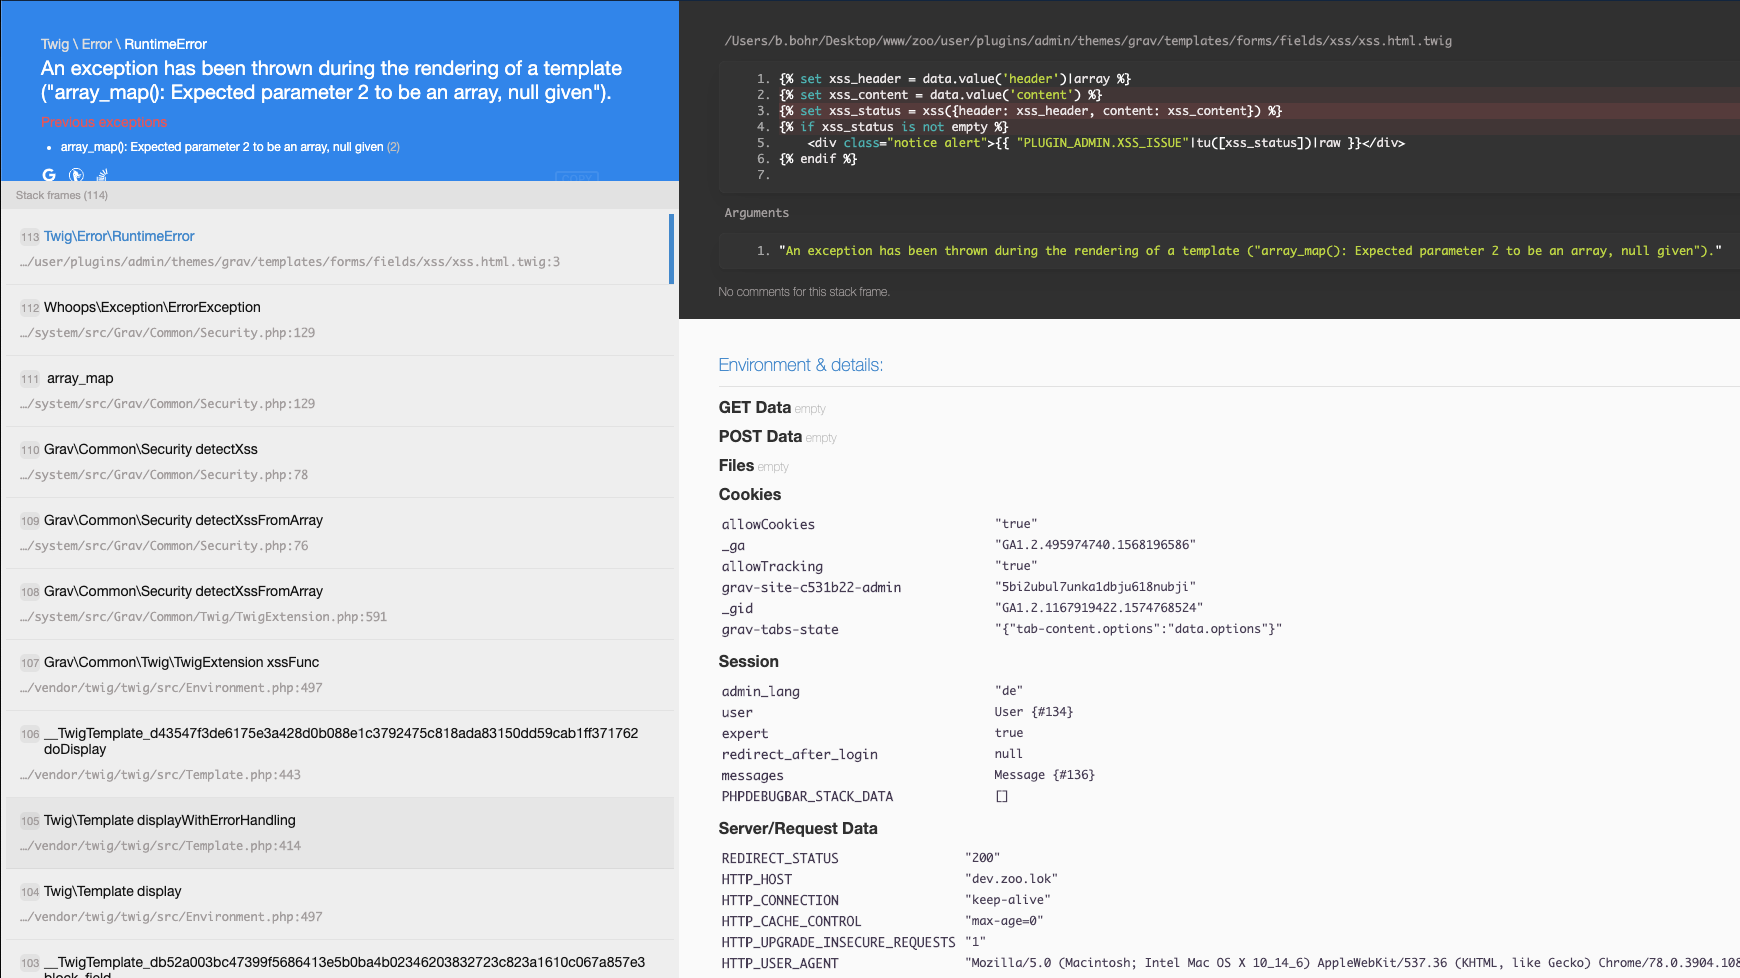The height and width of the screenshot is (978, 1740).
Task: Click Server/Request Data heading
Action: tap(798, 828)
